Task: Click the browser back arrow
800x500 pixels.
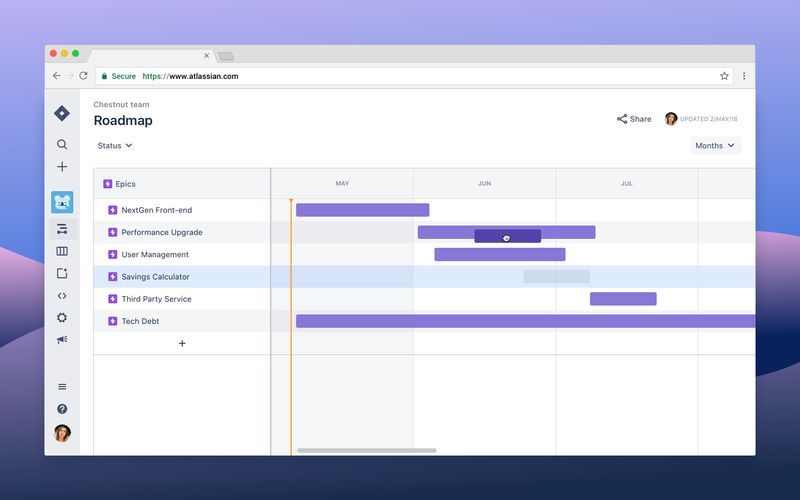Action: coord(56,76)
